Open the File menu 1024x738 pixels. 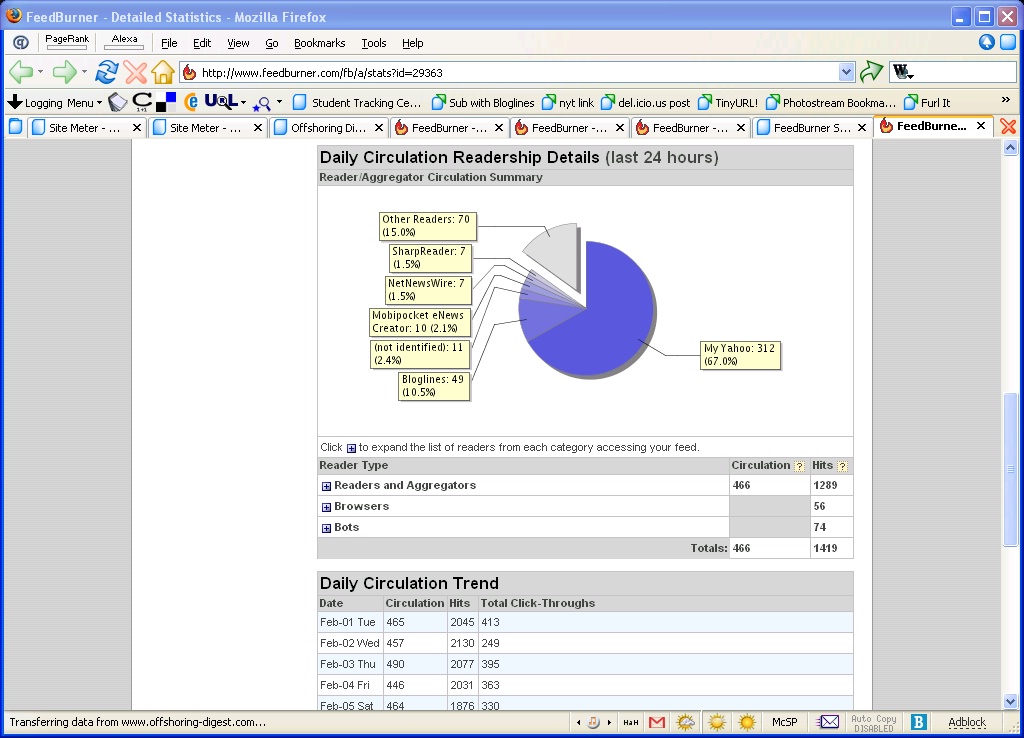(x=169, y=43)
